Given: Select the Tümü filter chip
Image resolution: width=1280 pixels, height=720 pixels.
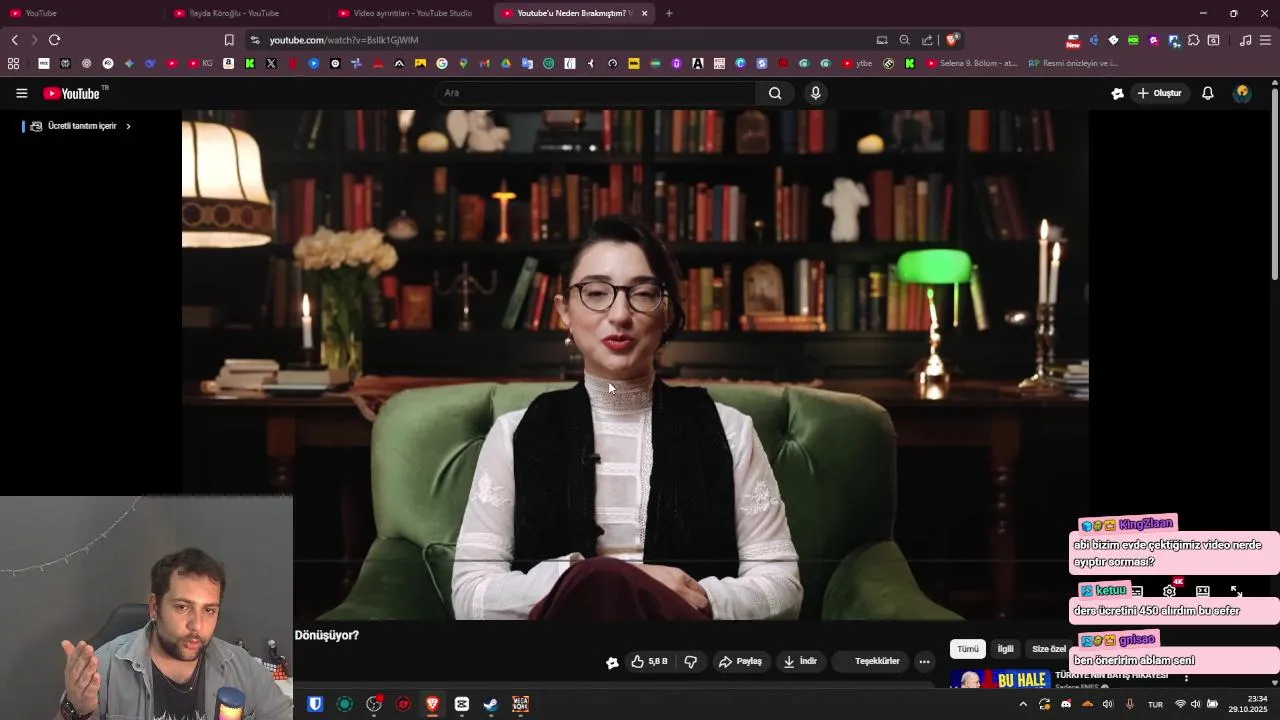Looking at the screenshot, I should tap(968, 649).
